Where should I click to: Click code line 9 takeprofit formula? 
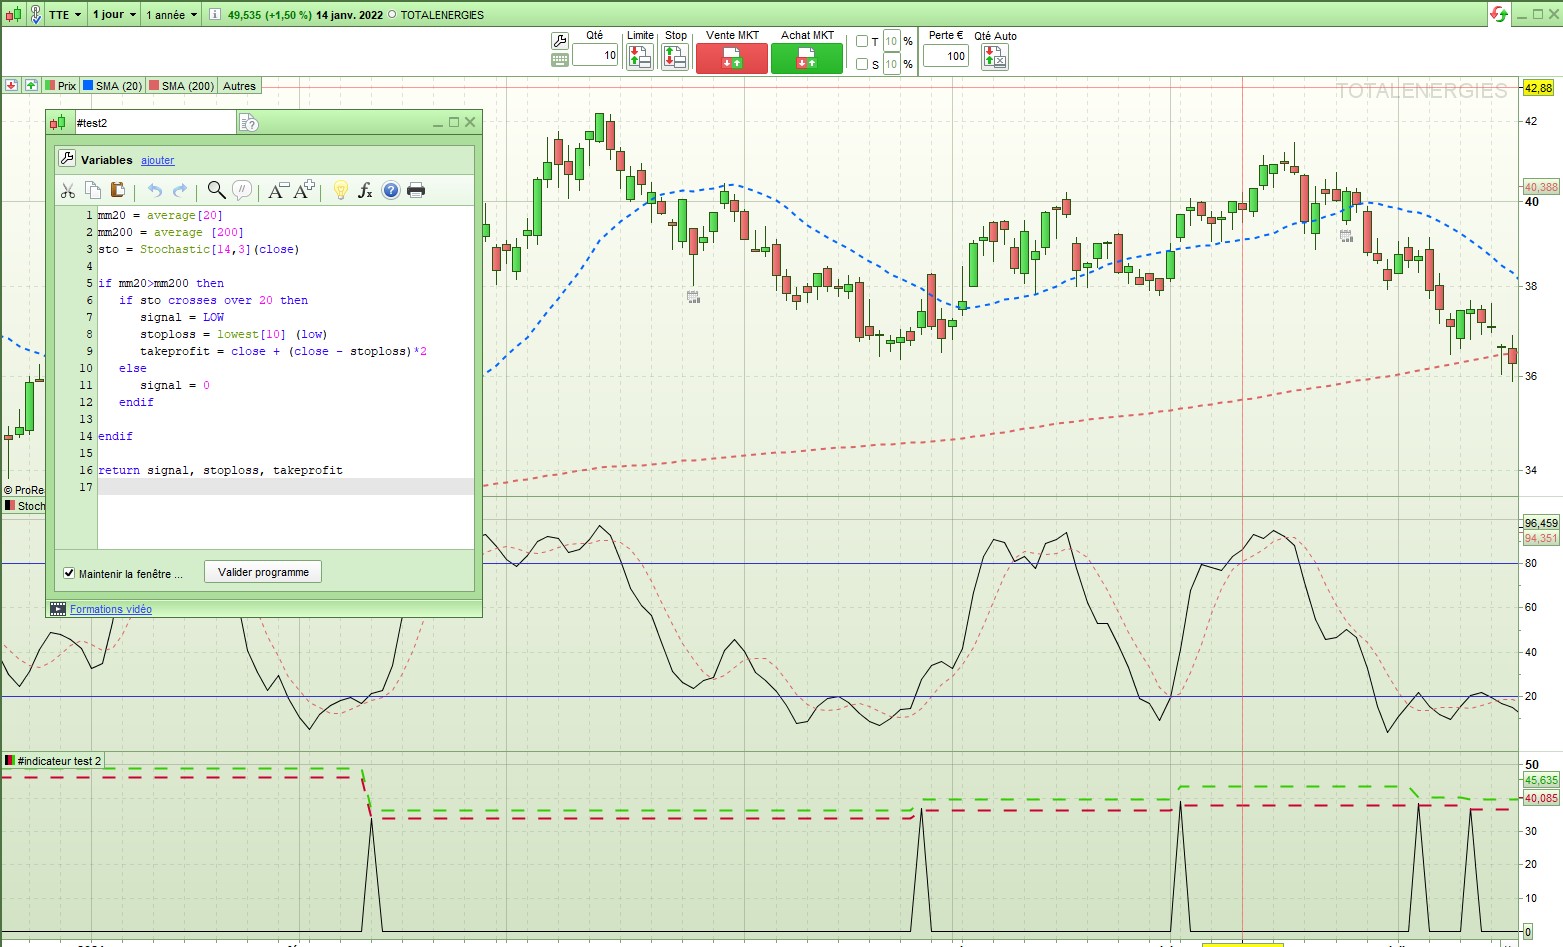click(283, 351)
